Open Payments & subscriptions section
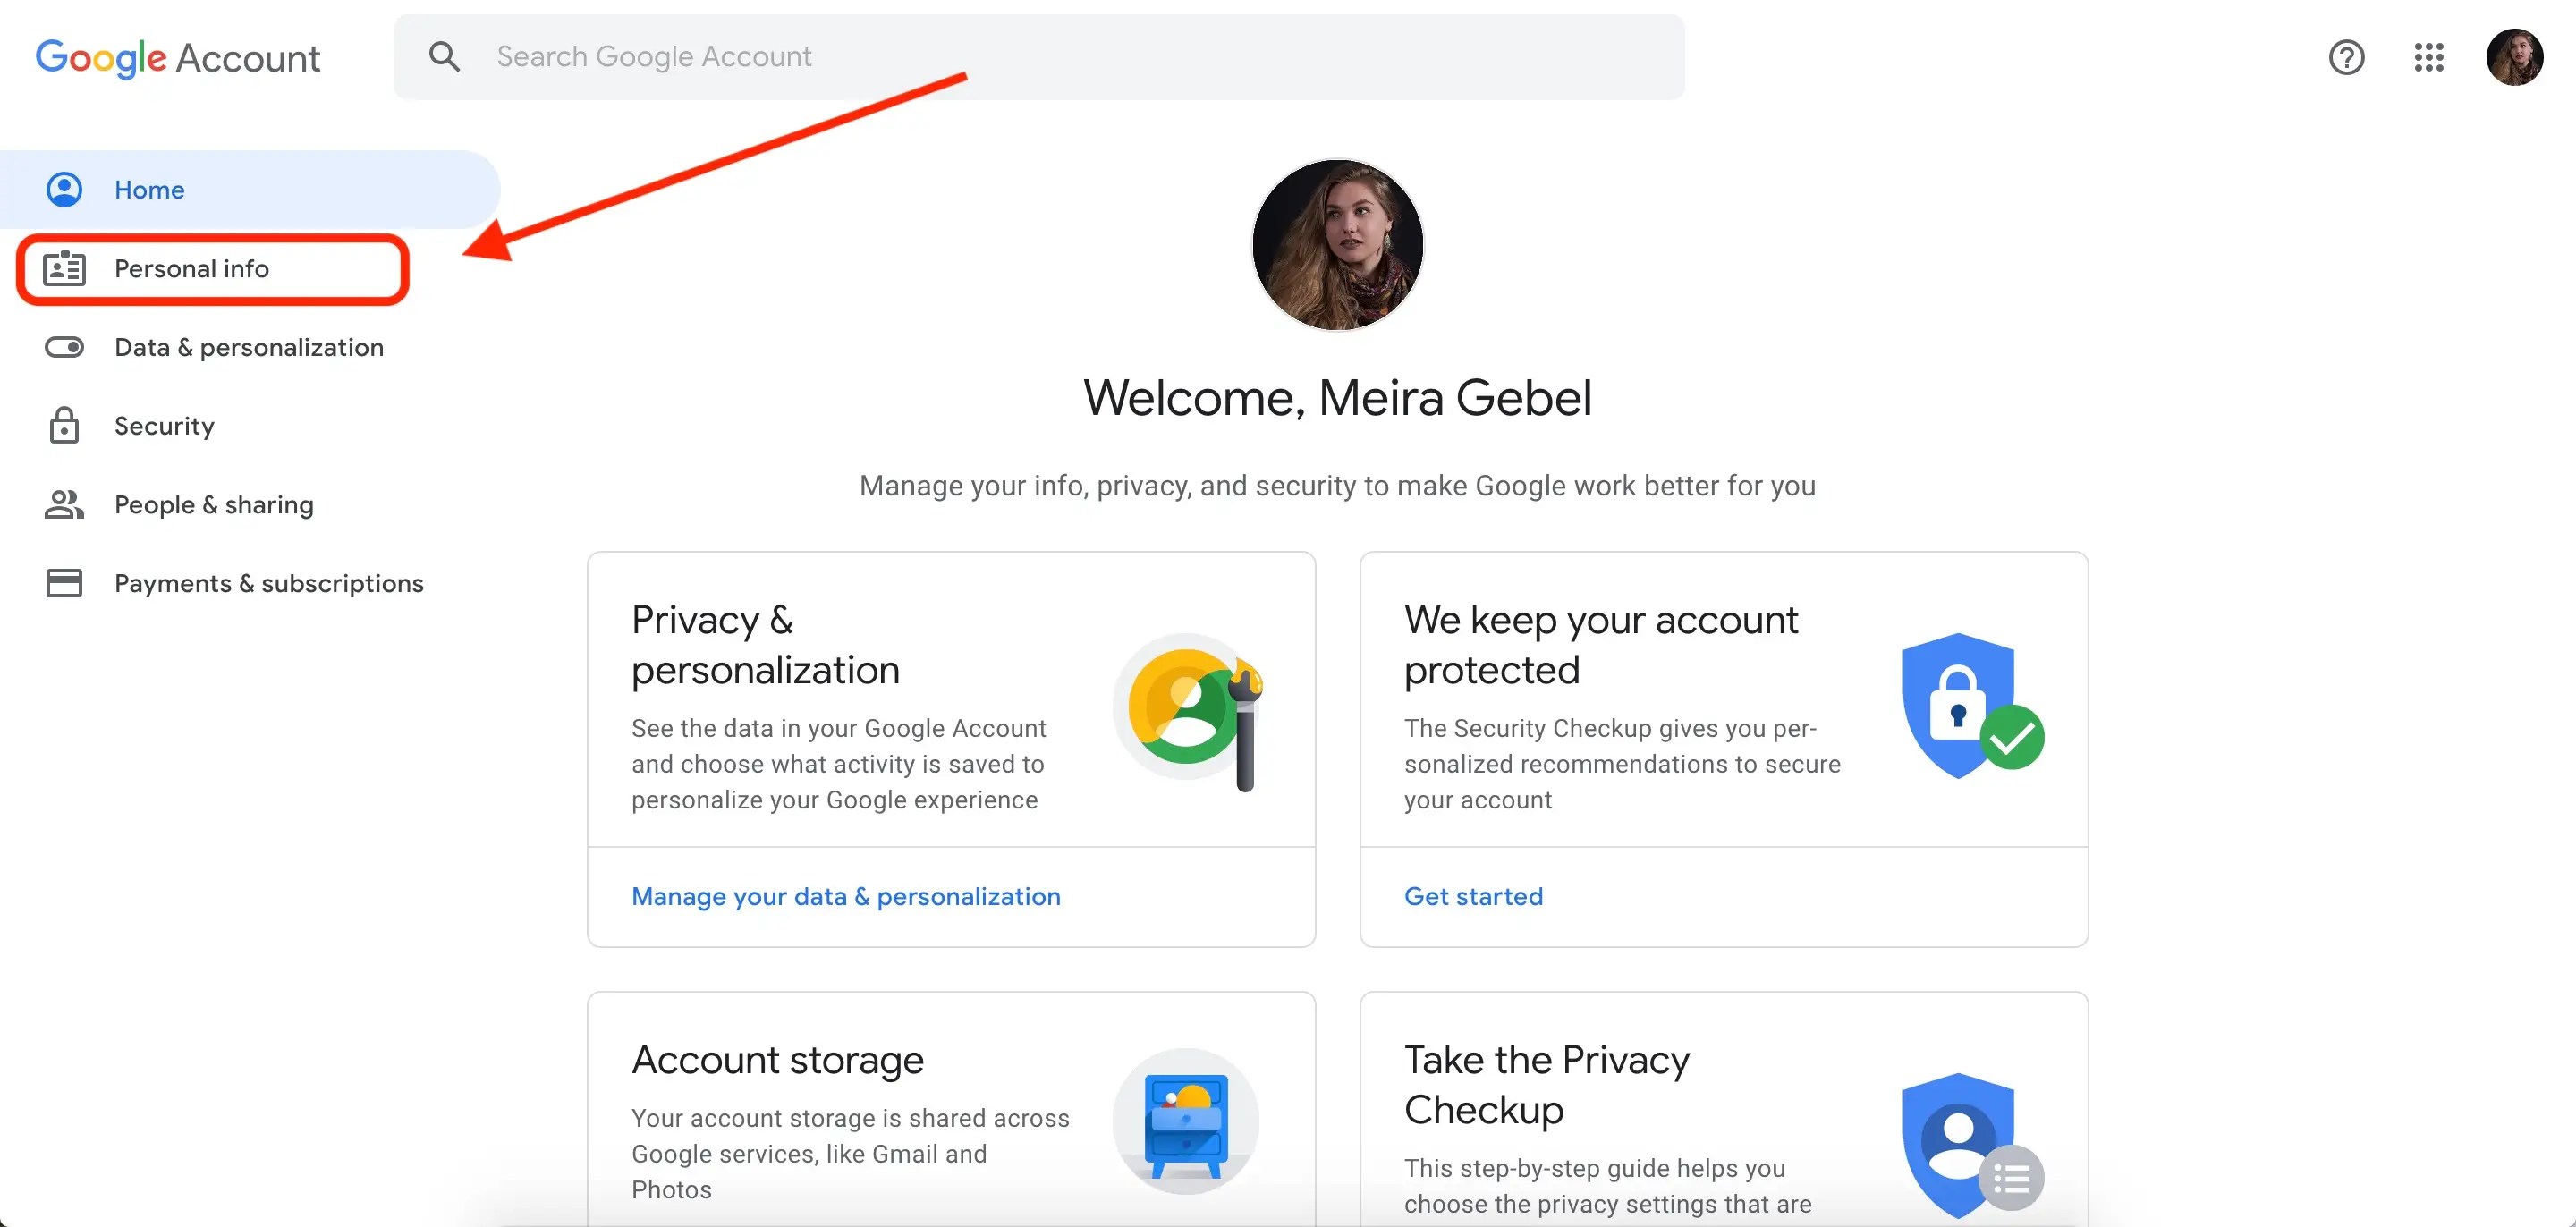2576x1227 pixels. pyautogui.click(x=269, y=583)
